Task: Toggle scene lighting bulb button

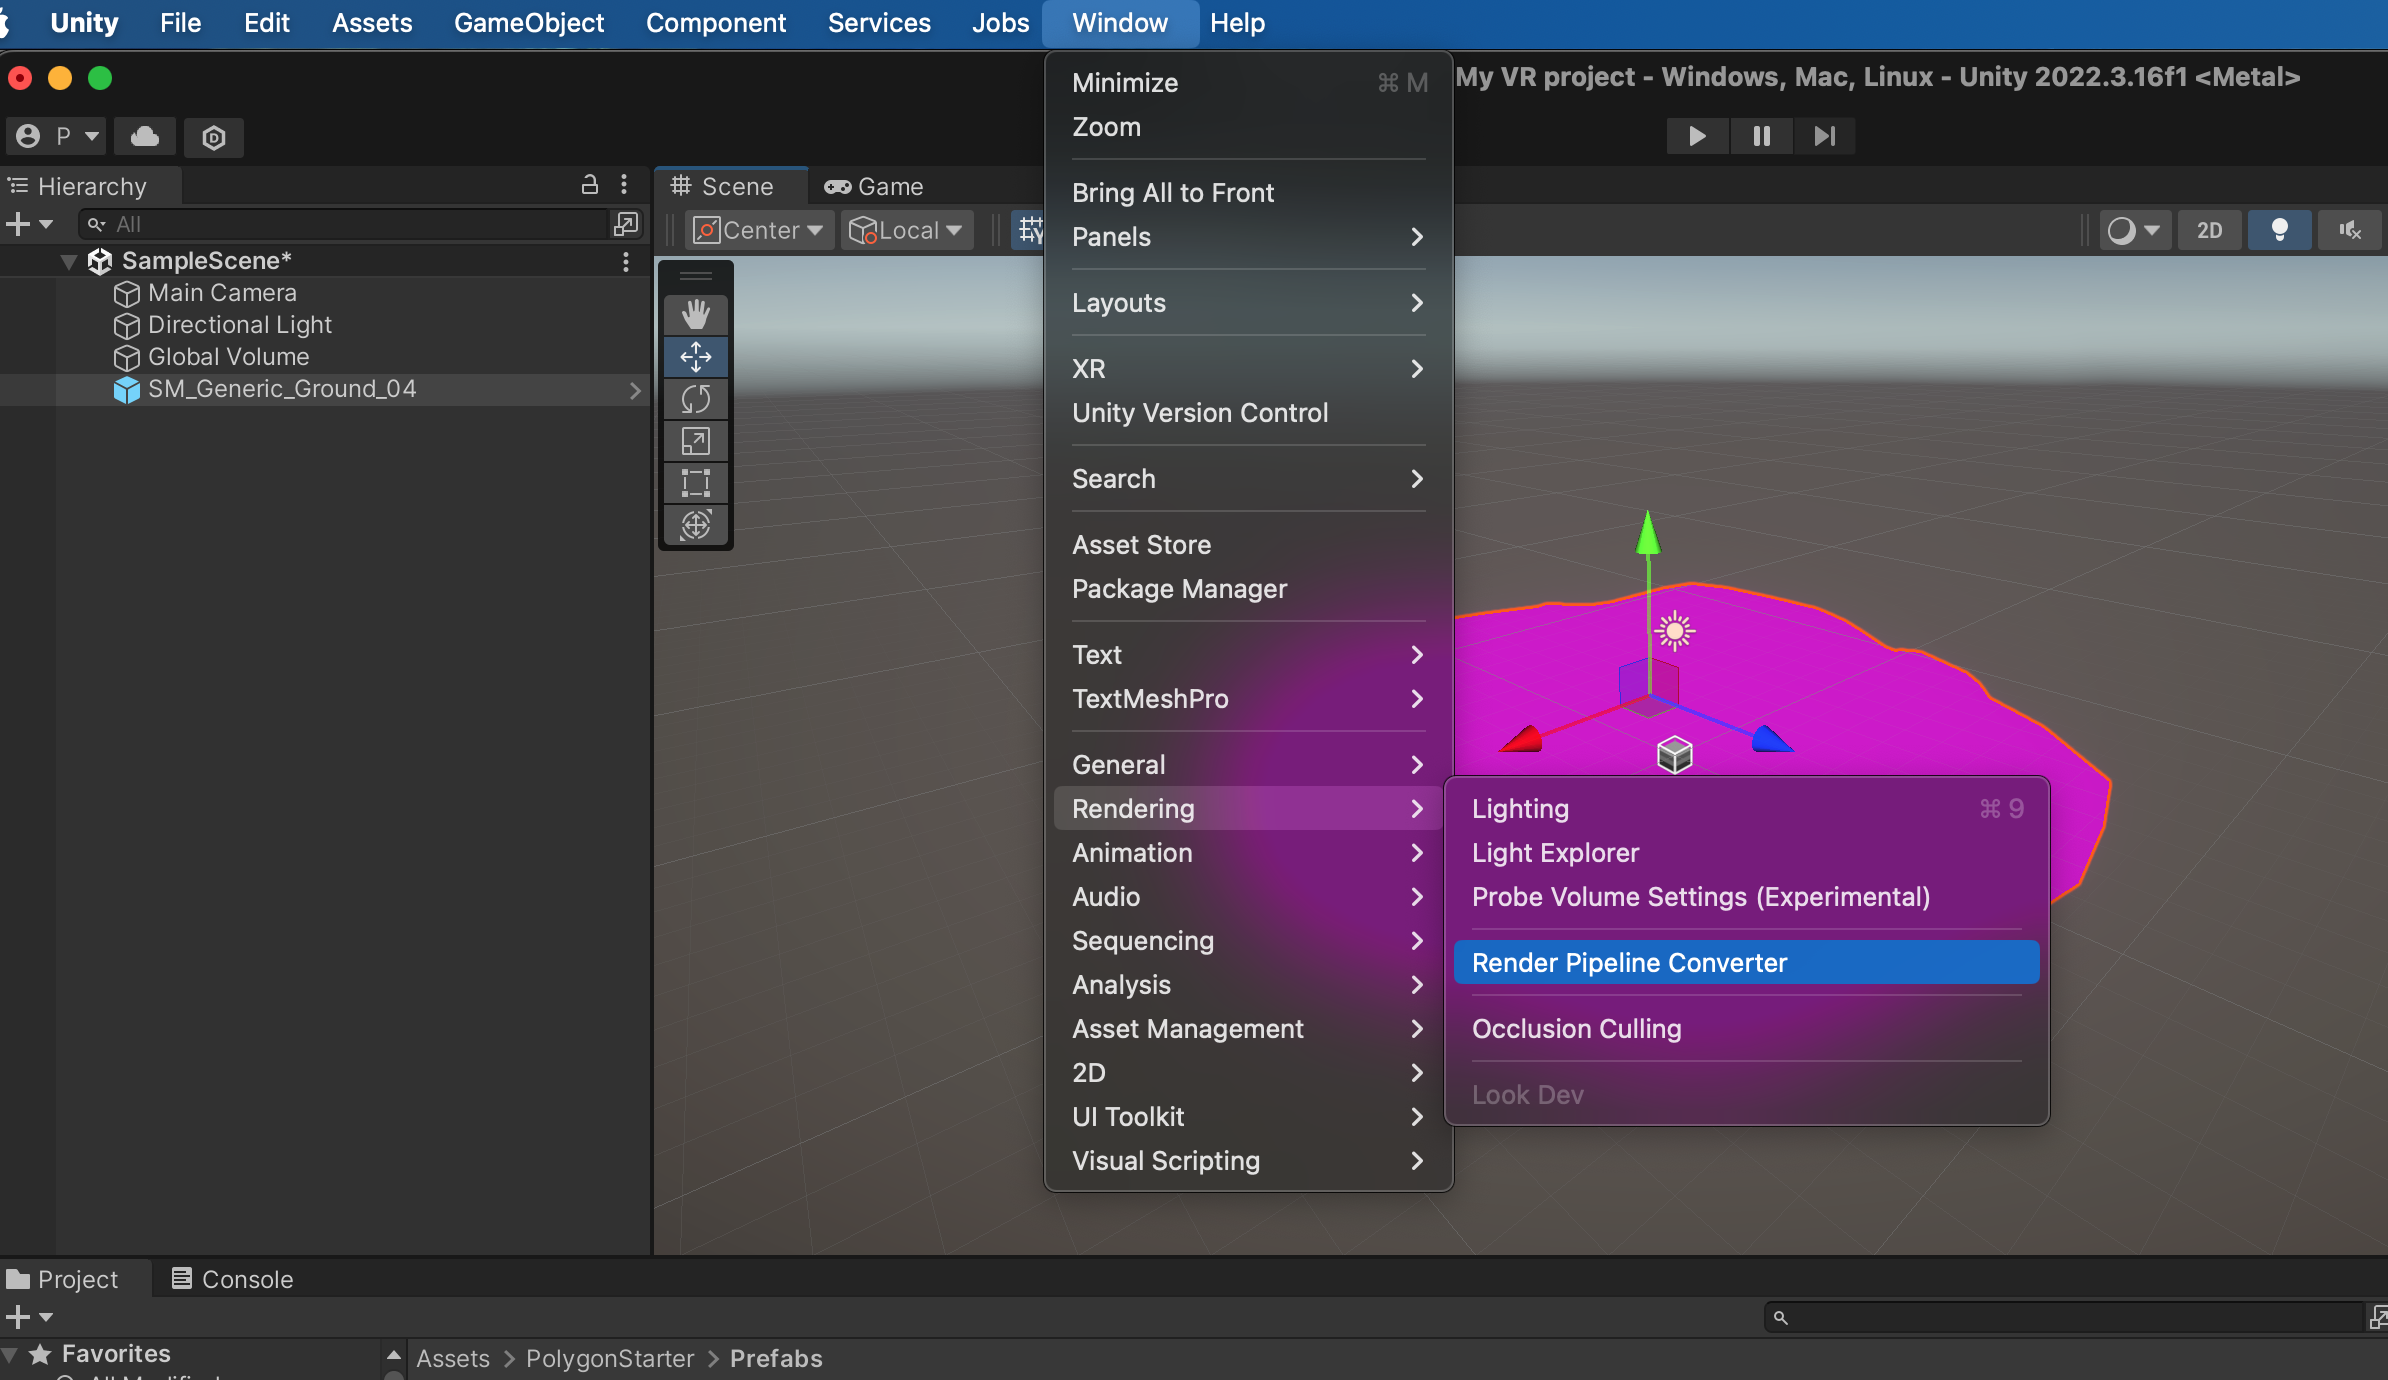Action: coord(2279,230)
